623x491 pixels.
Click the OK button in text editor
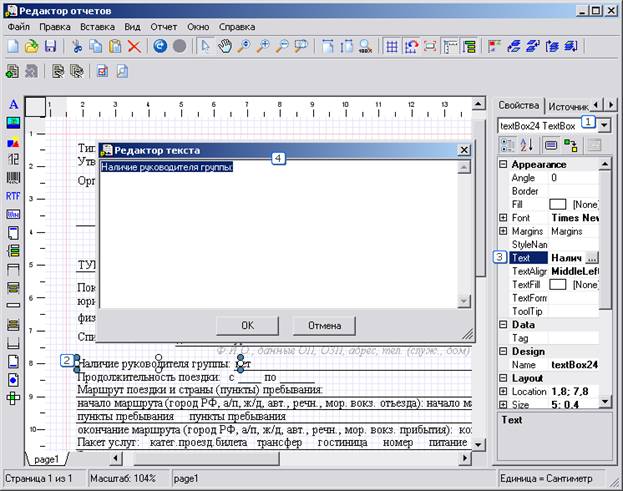[x=247, y=326]
